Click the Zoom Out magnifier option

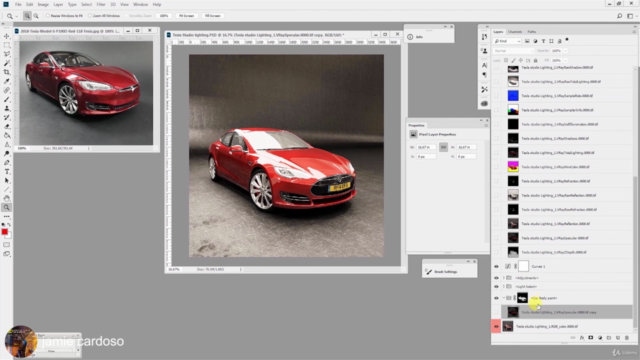36,16
